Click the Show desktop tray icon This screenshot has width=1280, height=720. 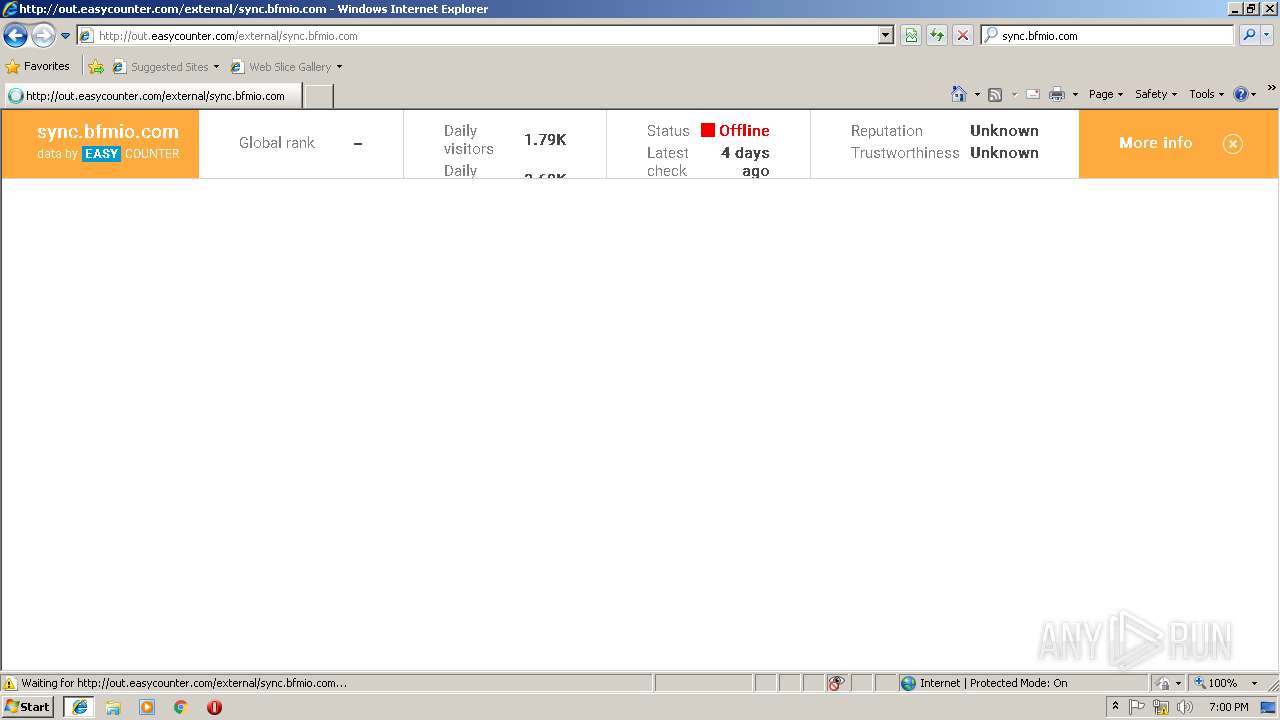(x=1269, y=707)
